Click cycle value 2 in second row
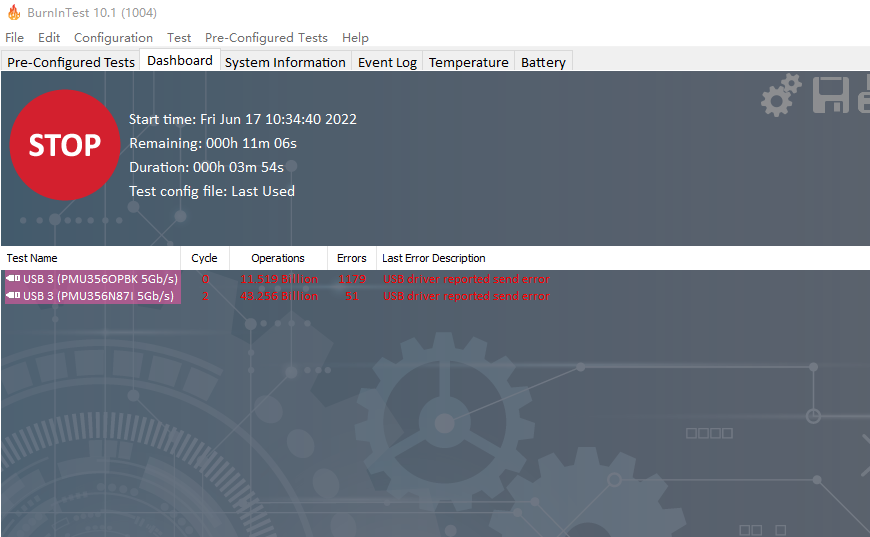The height and width of the screenshot is (537, 870). [205, 296]
